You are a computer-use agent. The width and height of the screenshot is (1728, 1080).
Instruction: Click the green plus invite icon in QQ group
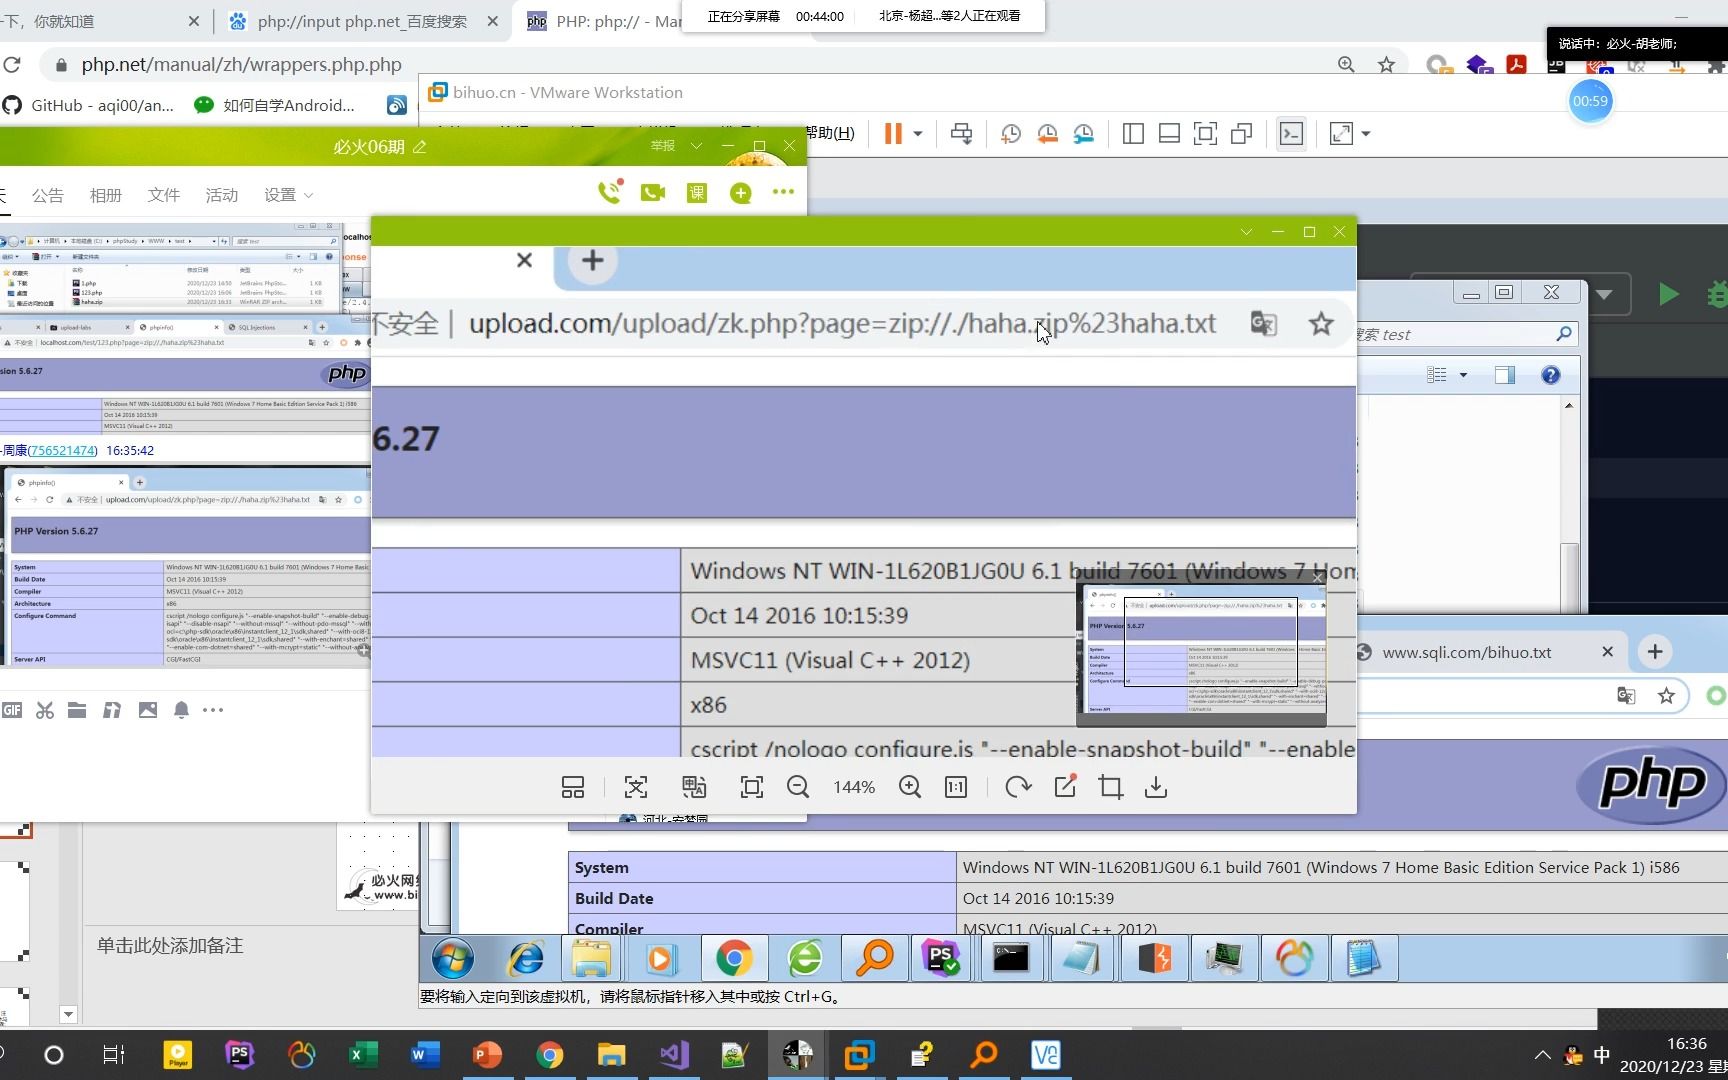coord(741,193)
